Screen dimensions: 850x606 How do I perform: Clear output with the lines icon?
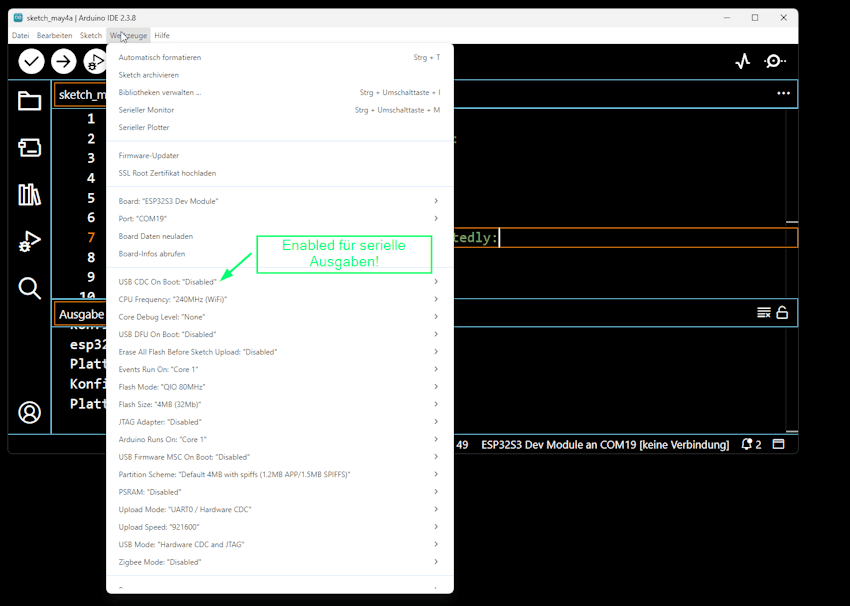(x=764, y=313)
